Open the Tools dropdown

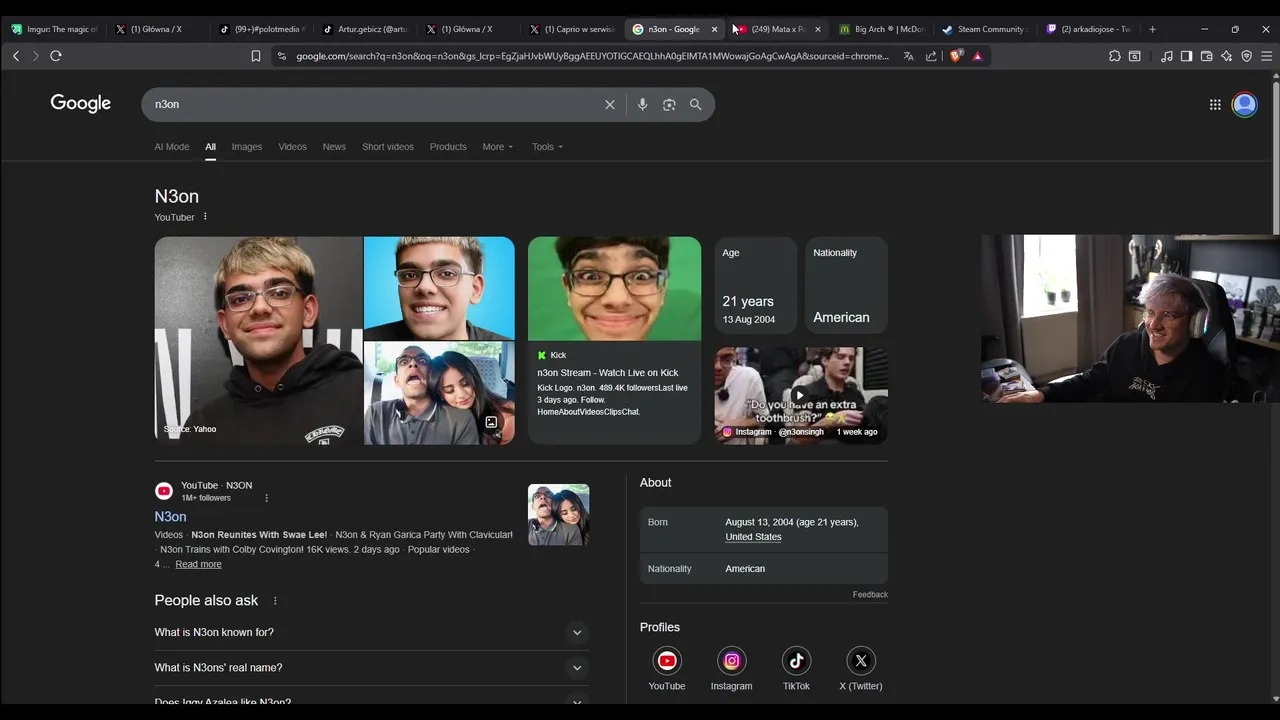coord(547,147)
